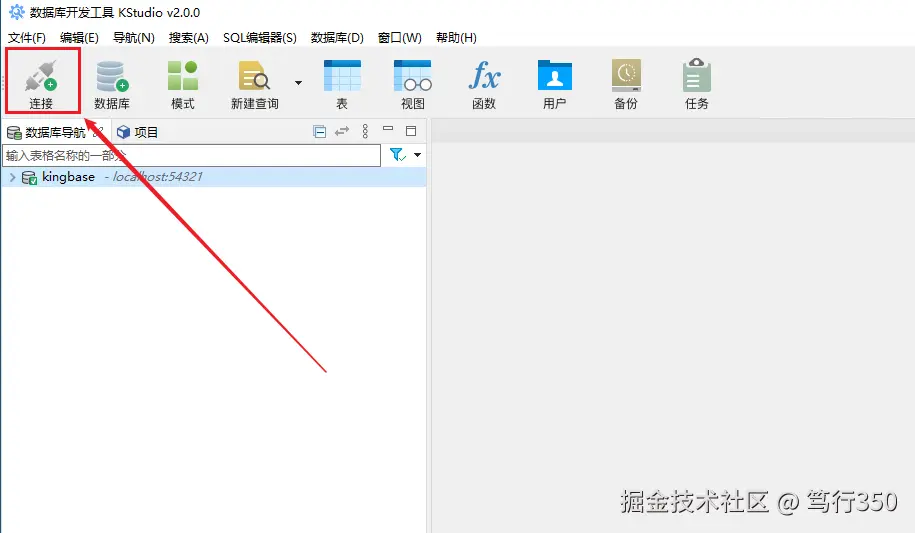Open the 帮助(H) menu
This screenshot has height=533, width=915.
pos(456,38)
